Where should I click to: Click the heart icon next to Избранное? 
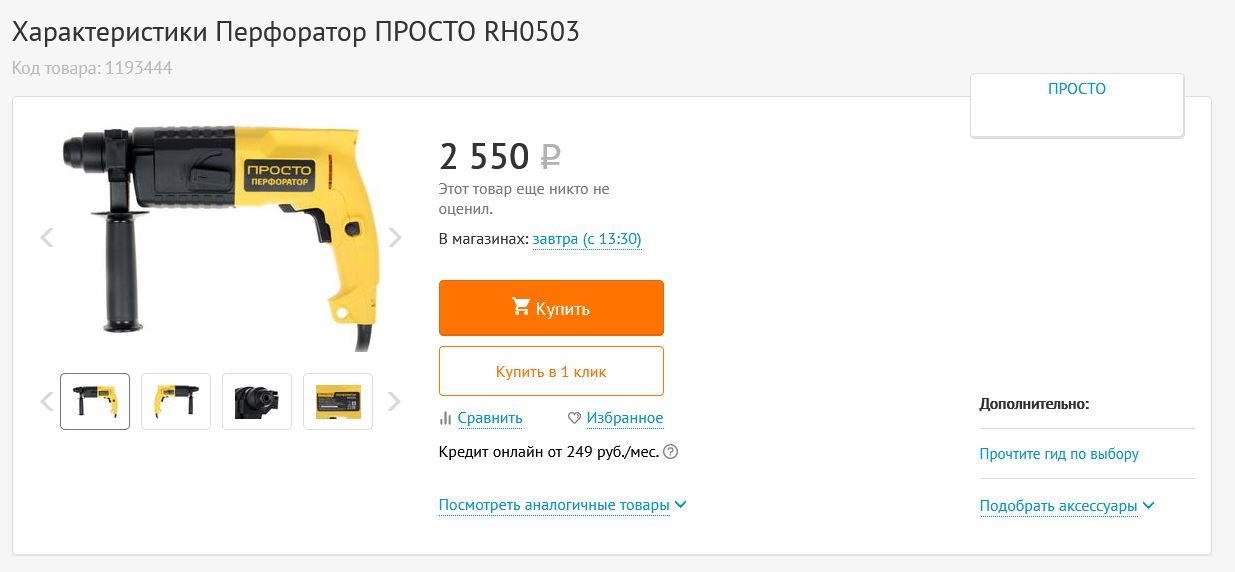(x=574, y=418)
